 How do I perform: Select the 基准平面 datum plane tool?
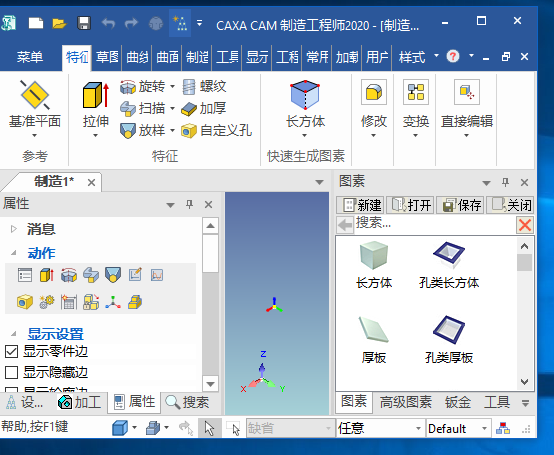tap(35, 108)
